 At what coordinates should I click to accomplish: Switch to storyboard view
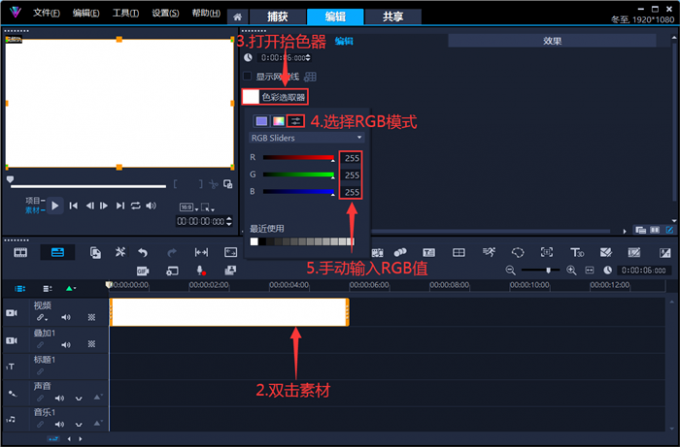coord(20,252)
